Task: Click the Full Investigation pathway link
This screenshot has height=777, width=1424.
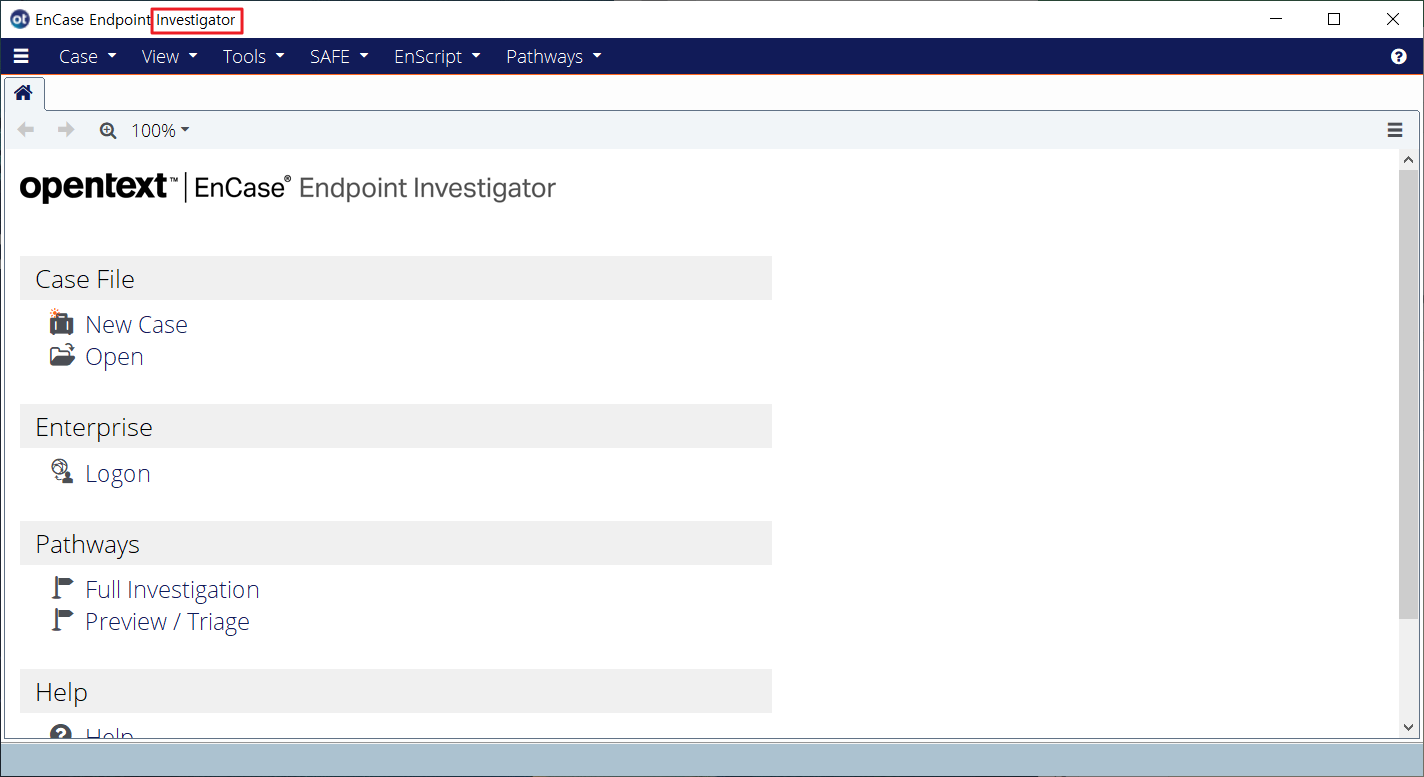Action: [x=172, y=590]
